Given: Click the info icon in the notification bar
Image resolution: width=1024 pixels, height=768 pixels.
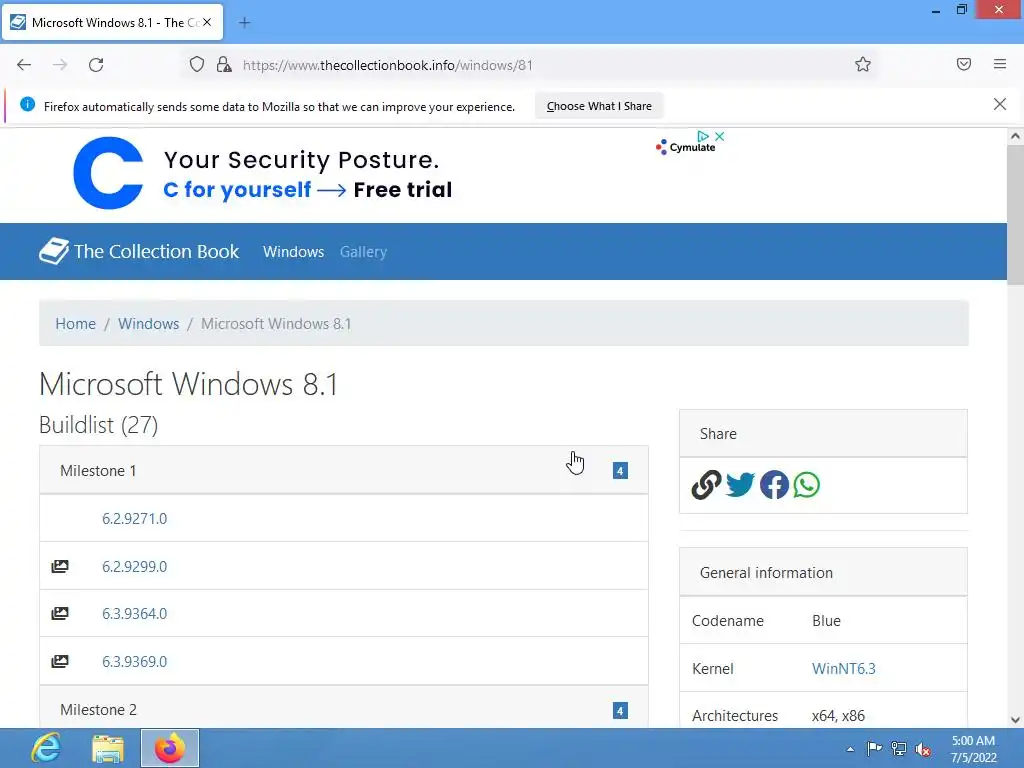Looking at the screenshot, I should 27,104.
